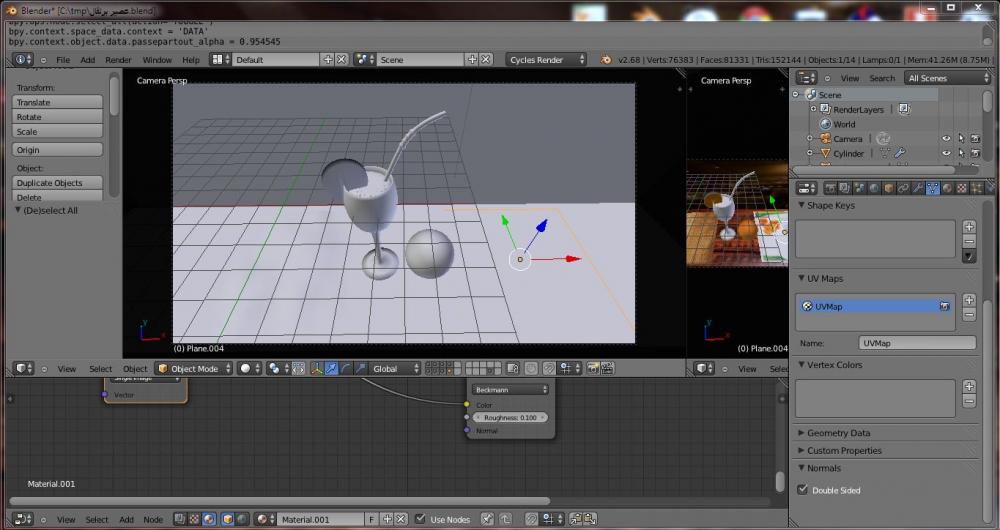Open the World properties tab

(873, 188)
